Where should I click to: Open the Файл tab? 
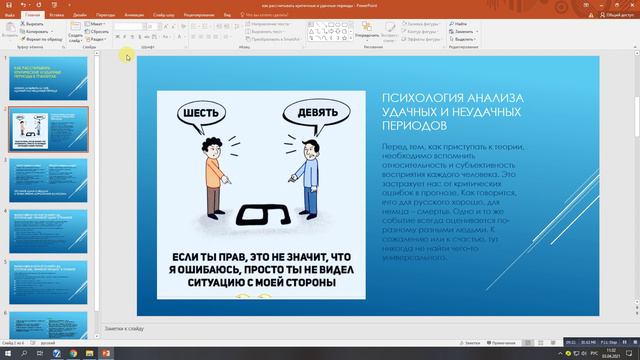(x=9, y=15)
